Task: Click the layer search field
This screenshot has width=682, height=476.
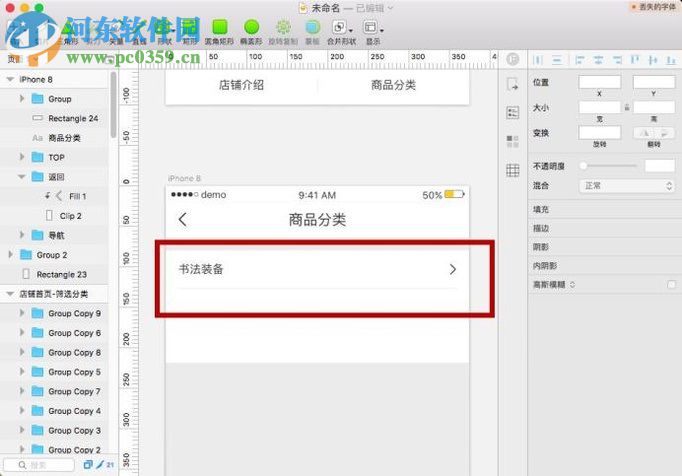Action: (39, 465)
